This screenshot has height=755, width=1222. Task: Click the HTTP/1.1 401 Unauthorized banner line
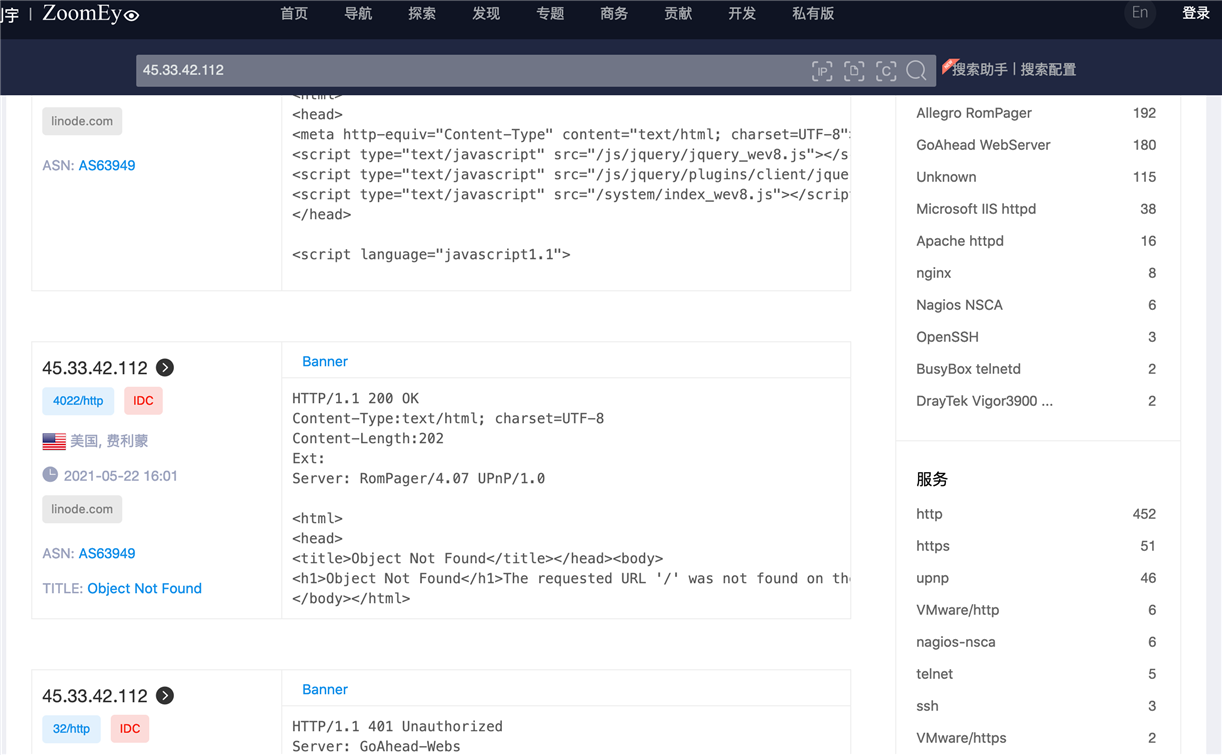[397, 726]
